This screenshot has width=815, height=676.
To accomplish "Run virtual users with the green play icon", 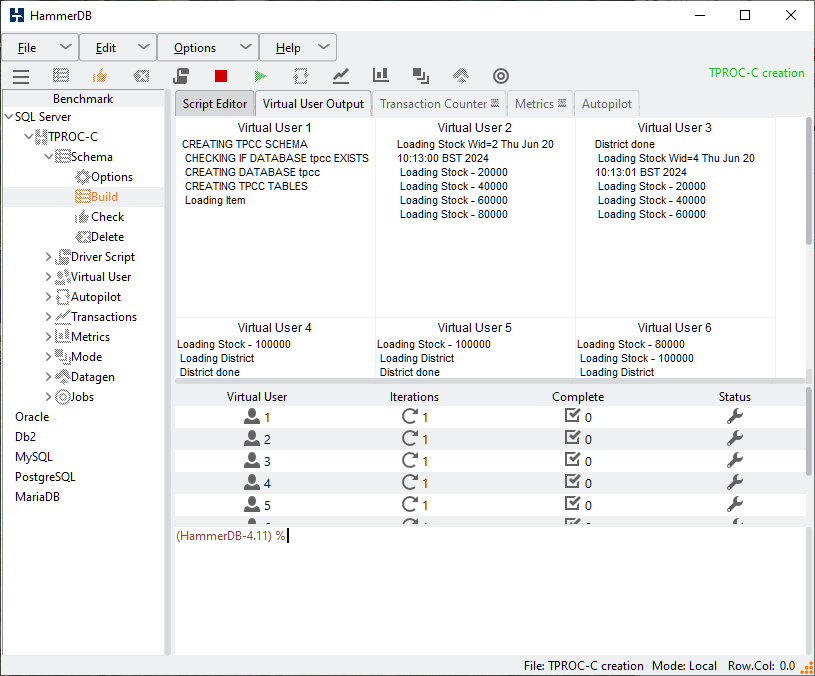I will pos(260,76).
